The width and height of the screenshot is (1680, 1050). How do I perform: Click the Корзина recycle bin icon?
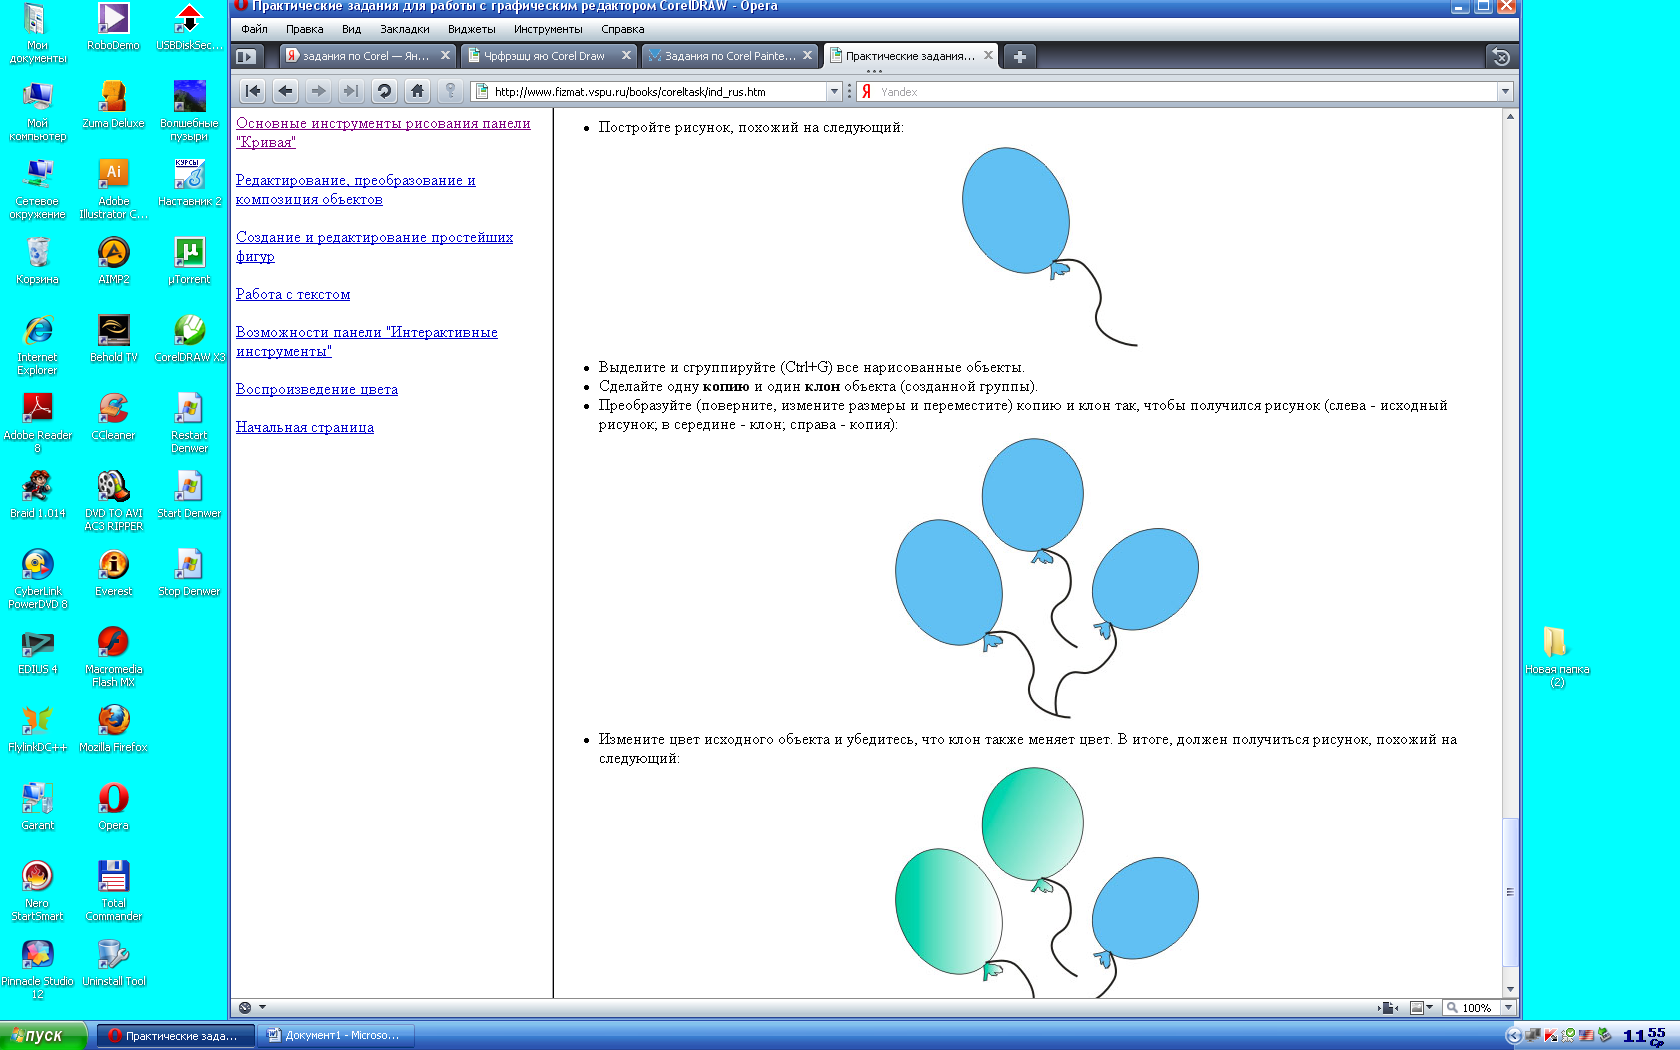pyautogui.click(x=37, y=260)
